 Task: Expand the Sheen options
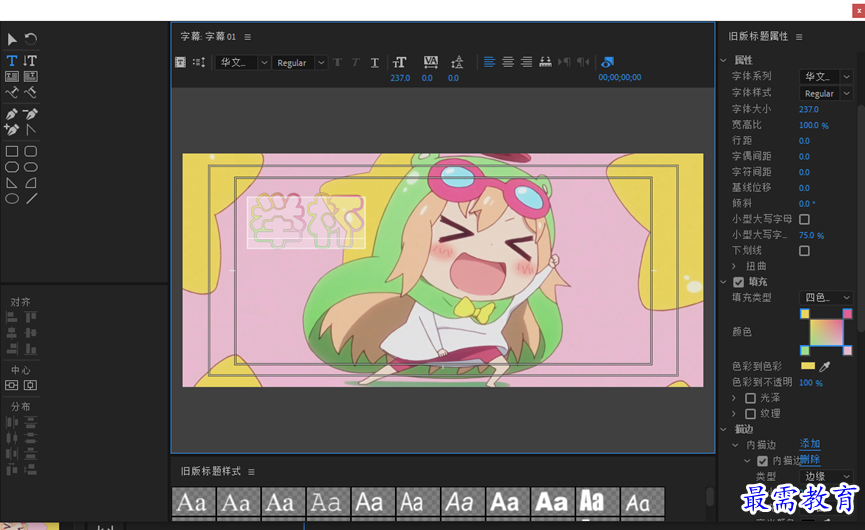point(734,398)
